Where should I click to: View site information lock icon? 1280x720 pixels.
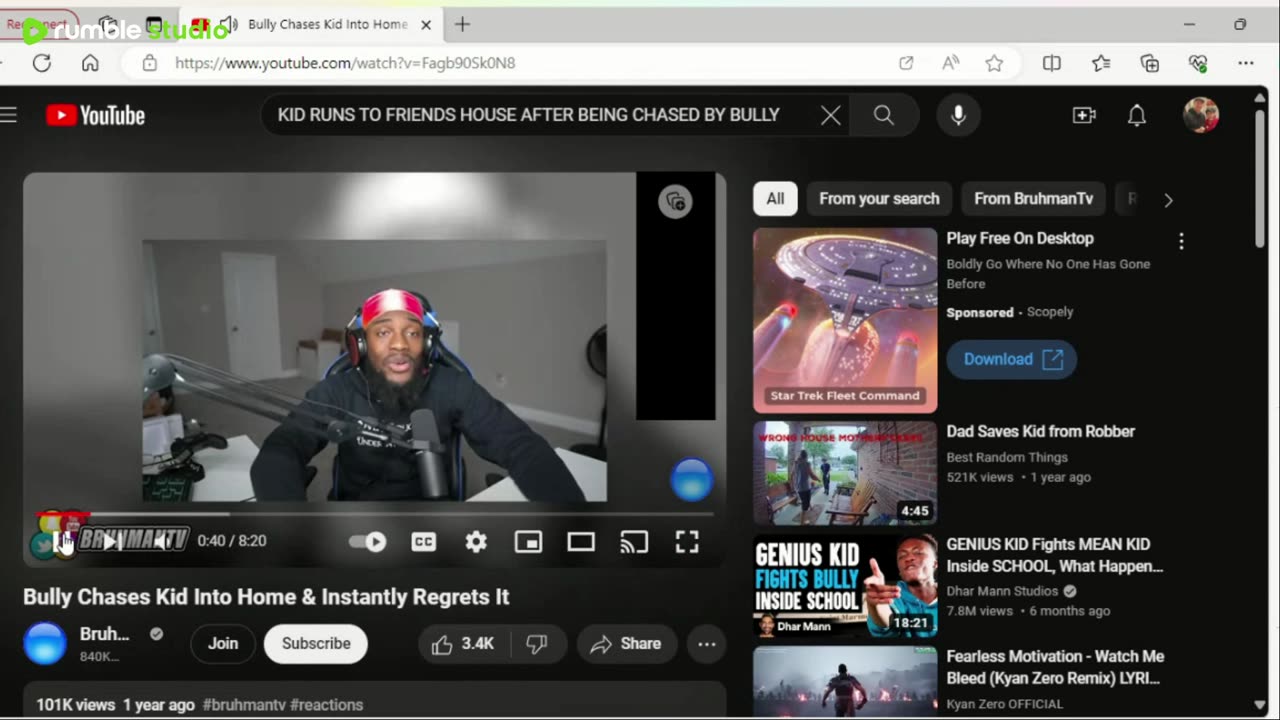pos(149,63)
